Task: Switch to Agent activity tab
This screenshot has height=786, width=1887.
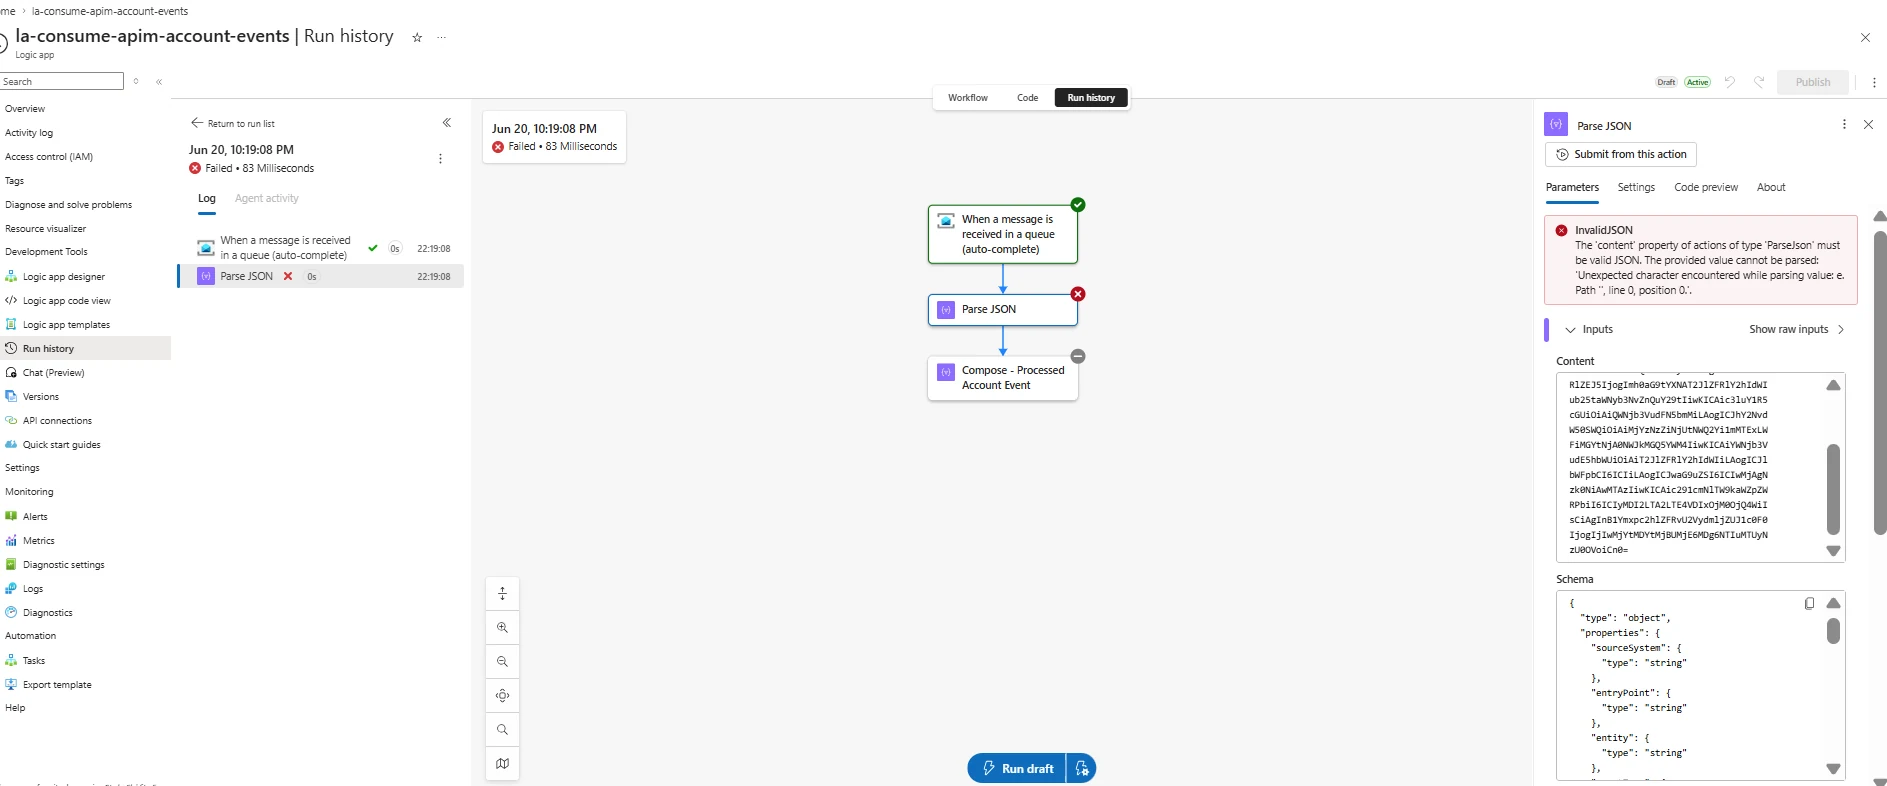Action: click(267, 199)
